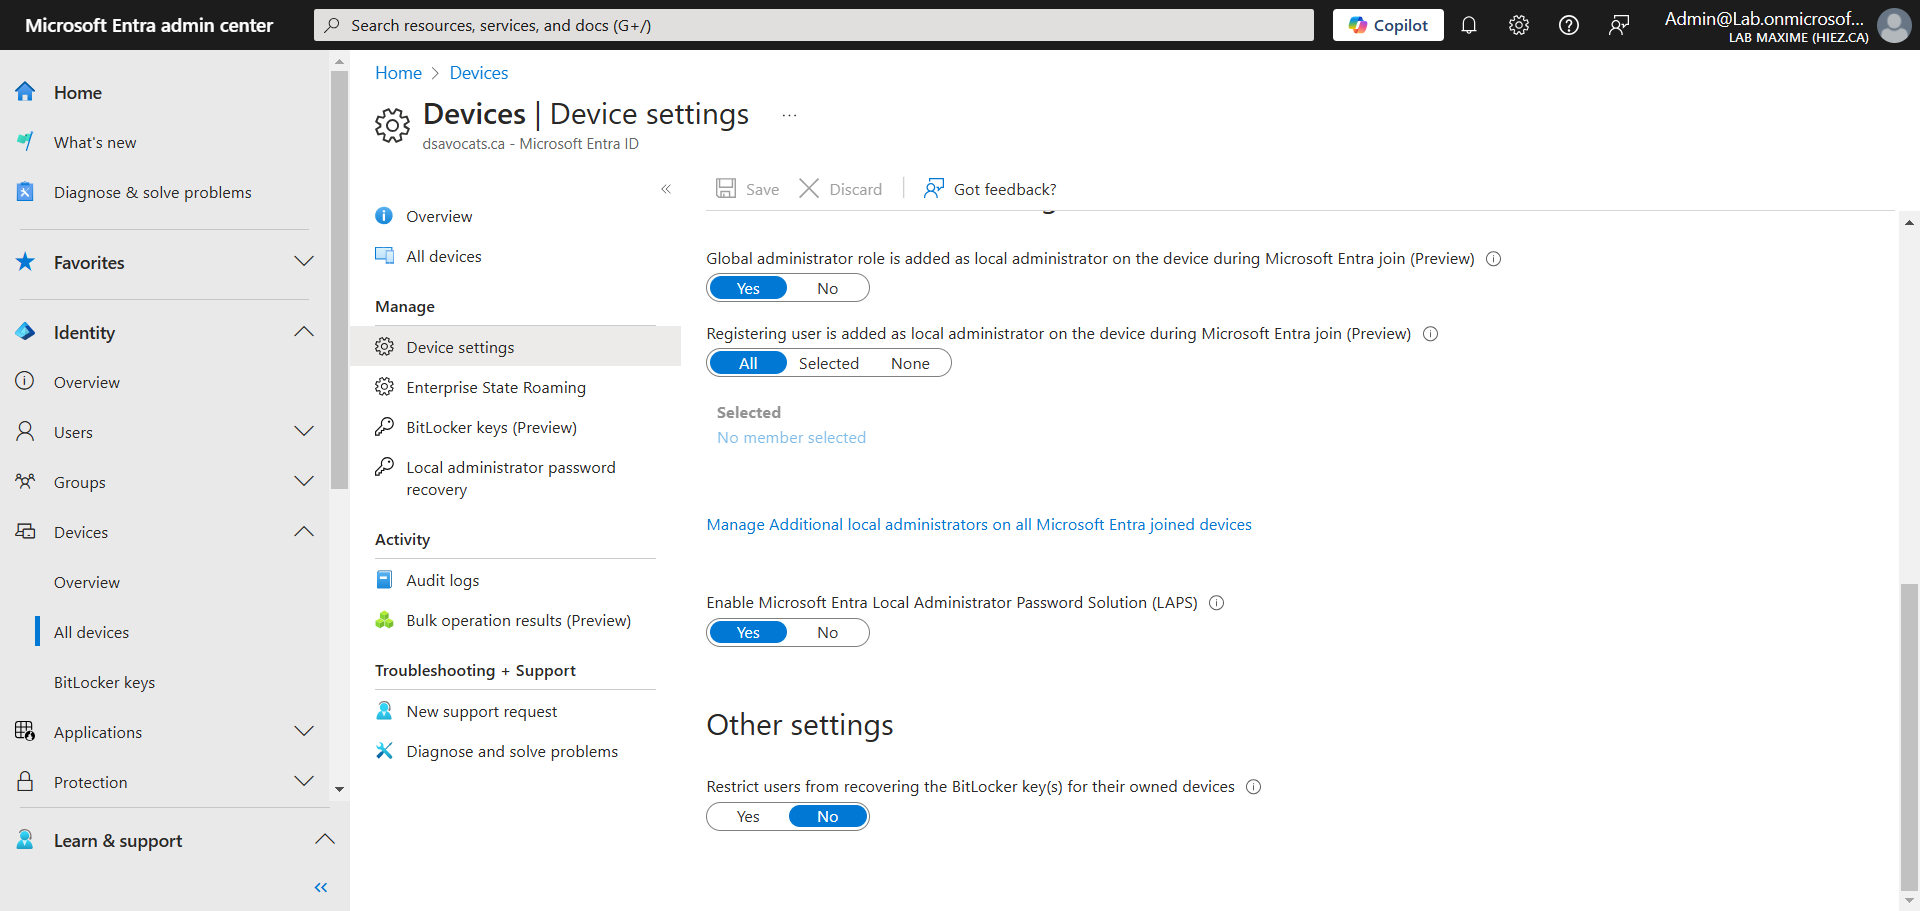1920x911 pixels.
Task: Click the top bar feedback icon
Action: pyautogui.click(x=1618, y=25)
